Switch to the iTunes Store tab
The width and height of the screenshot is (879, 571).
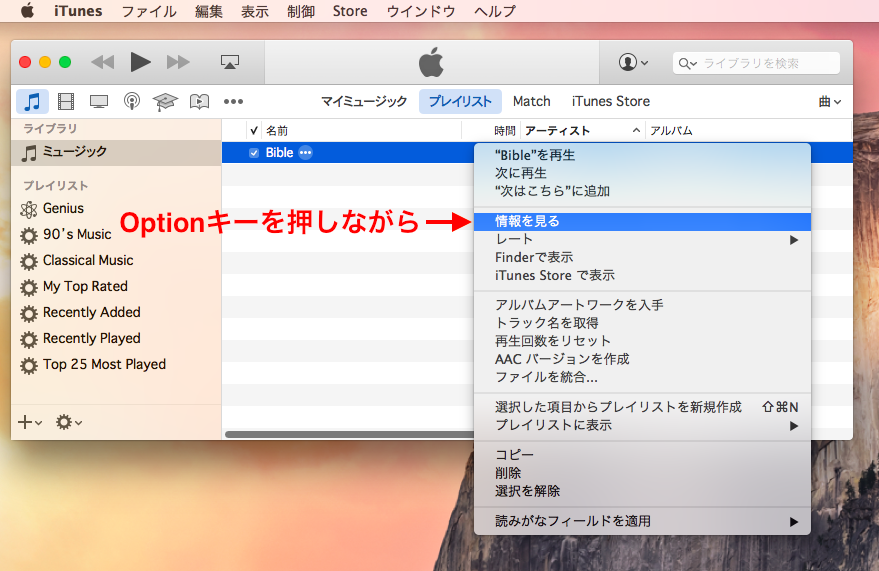[x=610, y=101]
